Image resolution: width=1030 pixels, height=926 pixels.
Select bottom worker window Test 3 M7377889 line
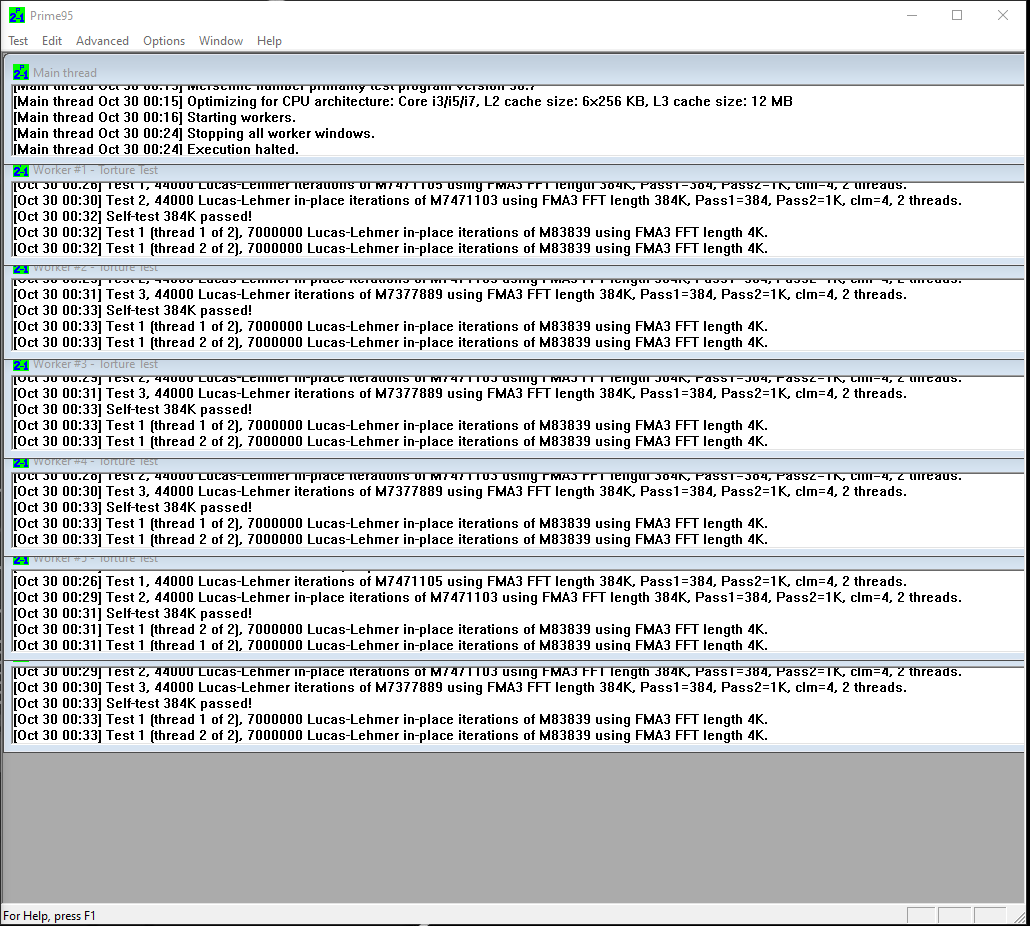click(x=460, y=688)
